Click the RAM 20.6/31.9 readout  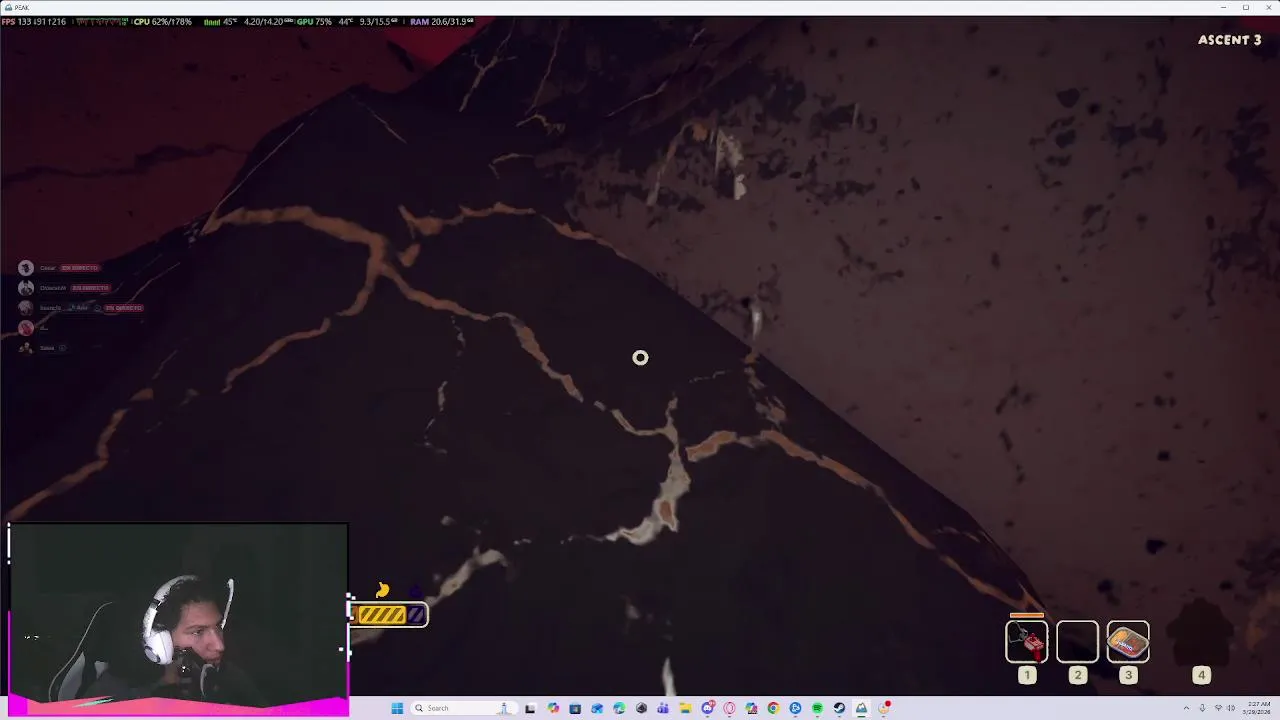pyautogui.click(x=441, y=22)
